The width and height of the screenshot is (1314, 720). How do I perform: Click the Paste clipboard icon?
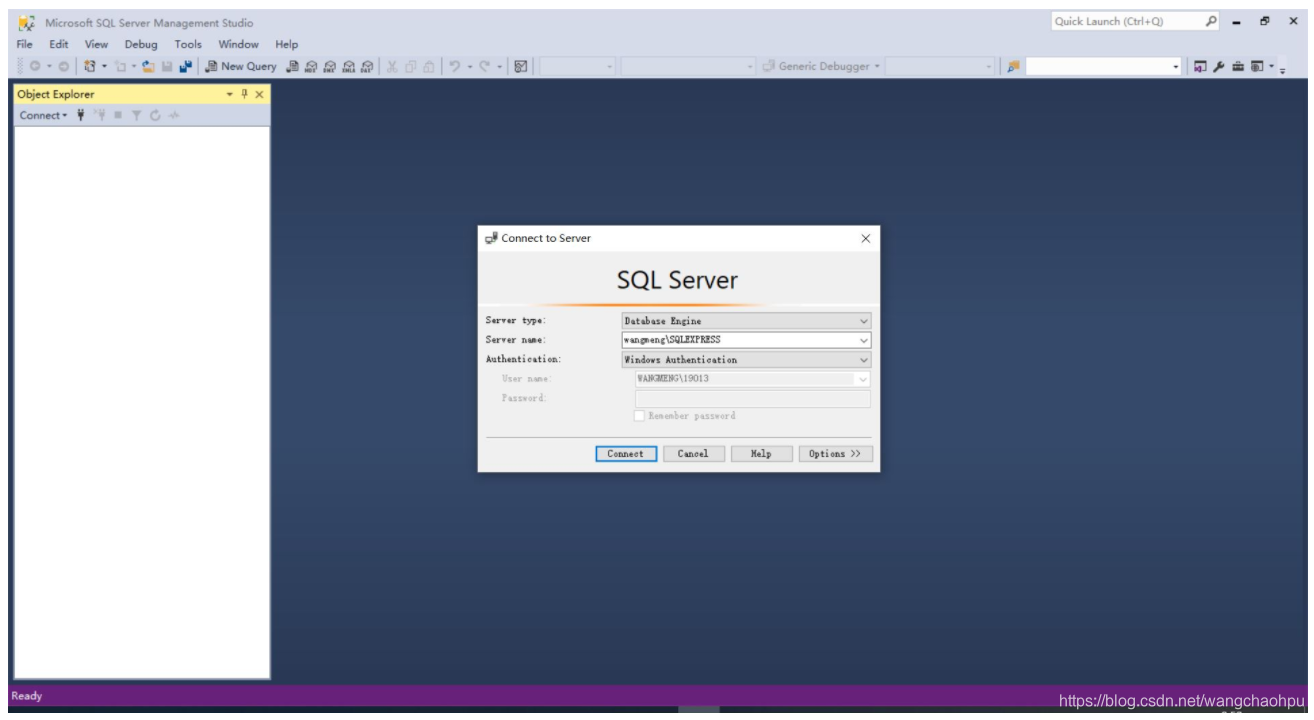pos(427,66)
